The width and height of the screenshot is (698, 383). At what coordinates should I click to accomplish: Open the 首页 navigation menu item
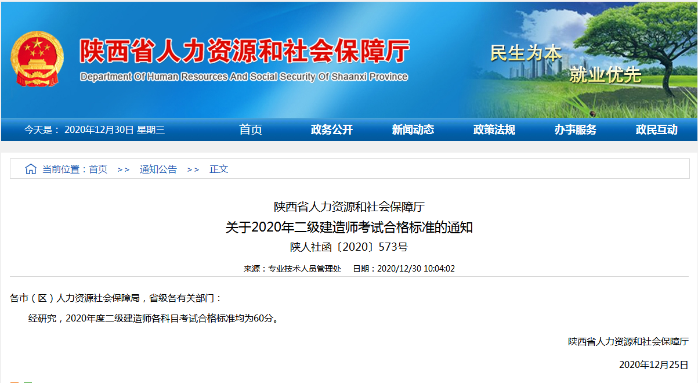coord(251,130)
